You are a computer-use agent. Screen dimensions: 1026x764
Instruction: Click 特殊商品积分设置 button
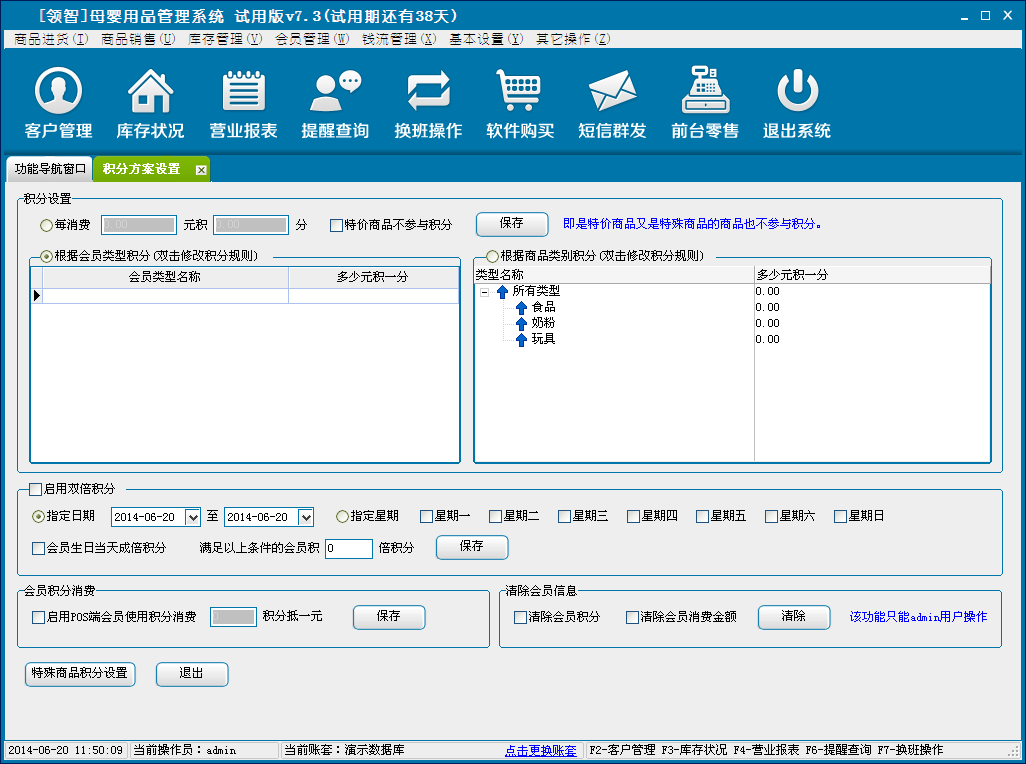[79, 674]
